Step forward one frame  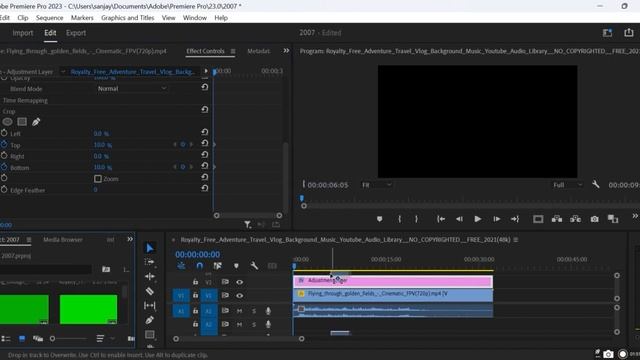[496, 219]
